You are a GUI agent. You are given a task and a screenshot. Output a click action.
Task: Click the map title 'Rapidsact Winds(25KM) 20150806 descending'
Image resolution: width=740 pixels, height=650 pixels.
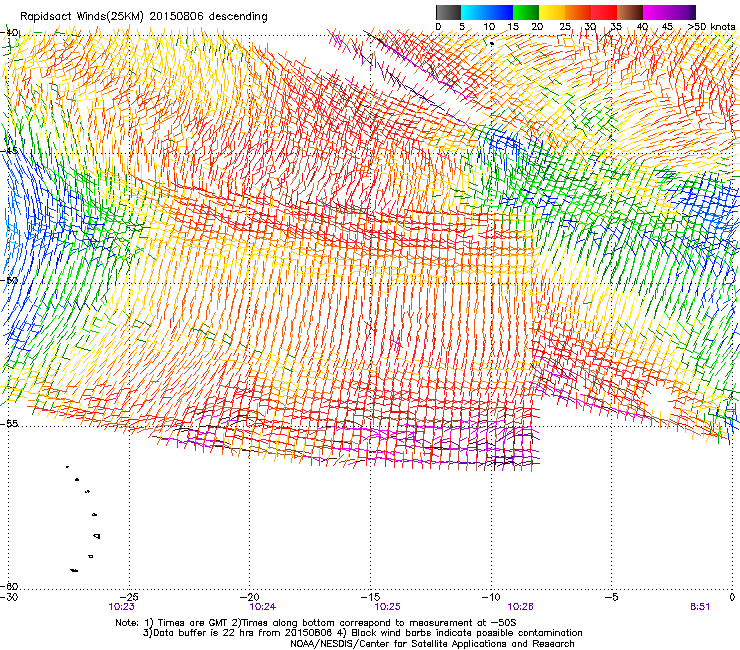click(143, 17)
